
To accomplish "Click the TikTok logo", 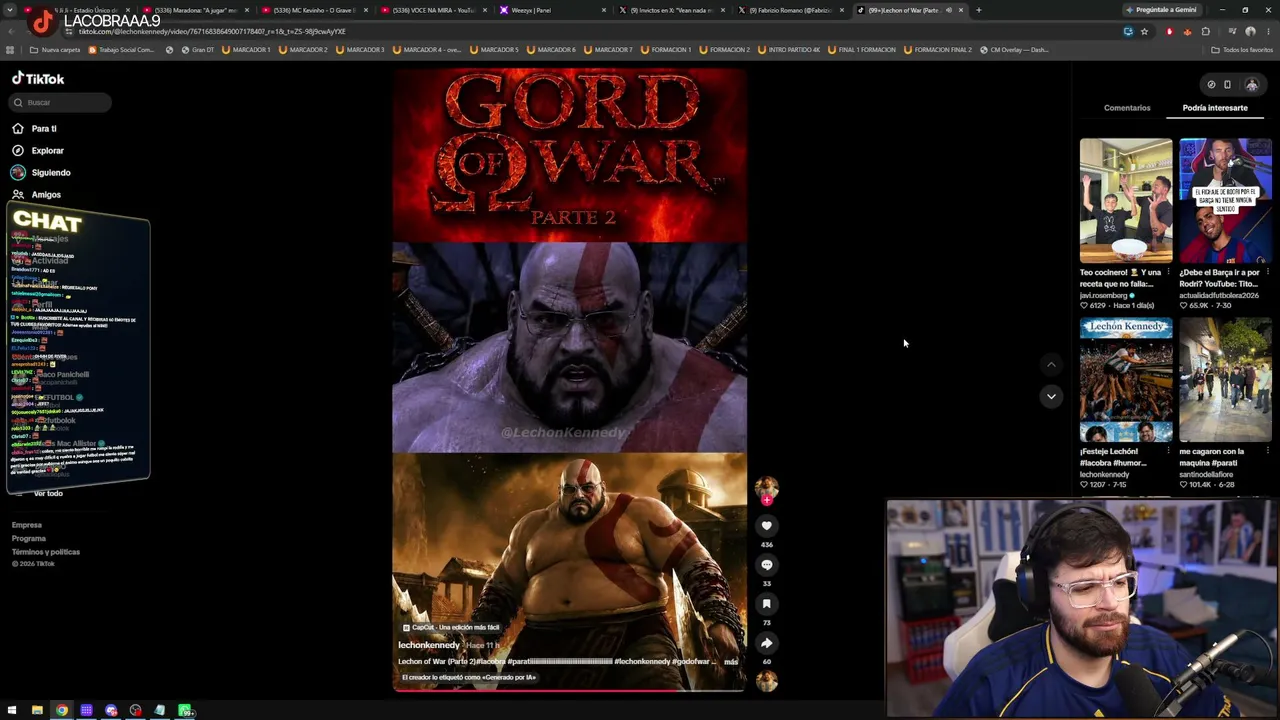I will tap(38, 78).
